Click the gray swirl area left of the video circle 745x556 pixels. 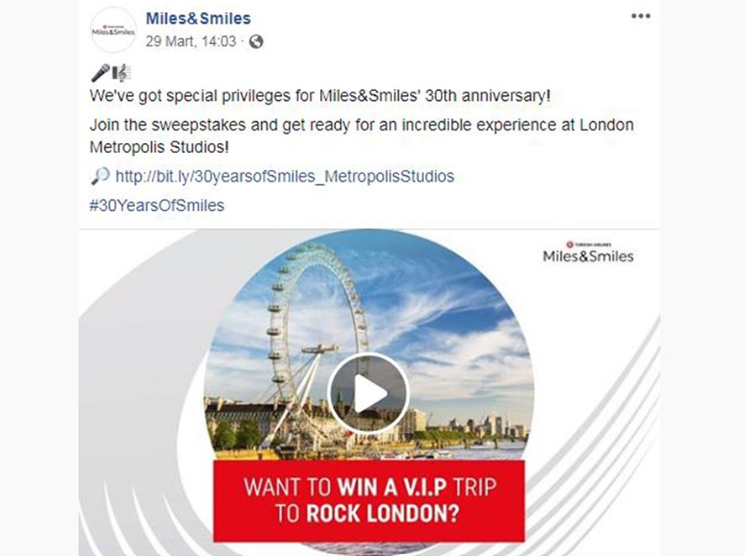pyautogui.click(x=140, y=400)
